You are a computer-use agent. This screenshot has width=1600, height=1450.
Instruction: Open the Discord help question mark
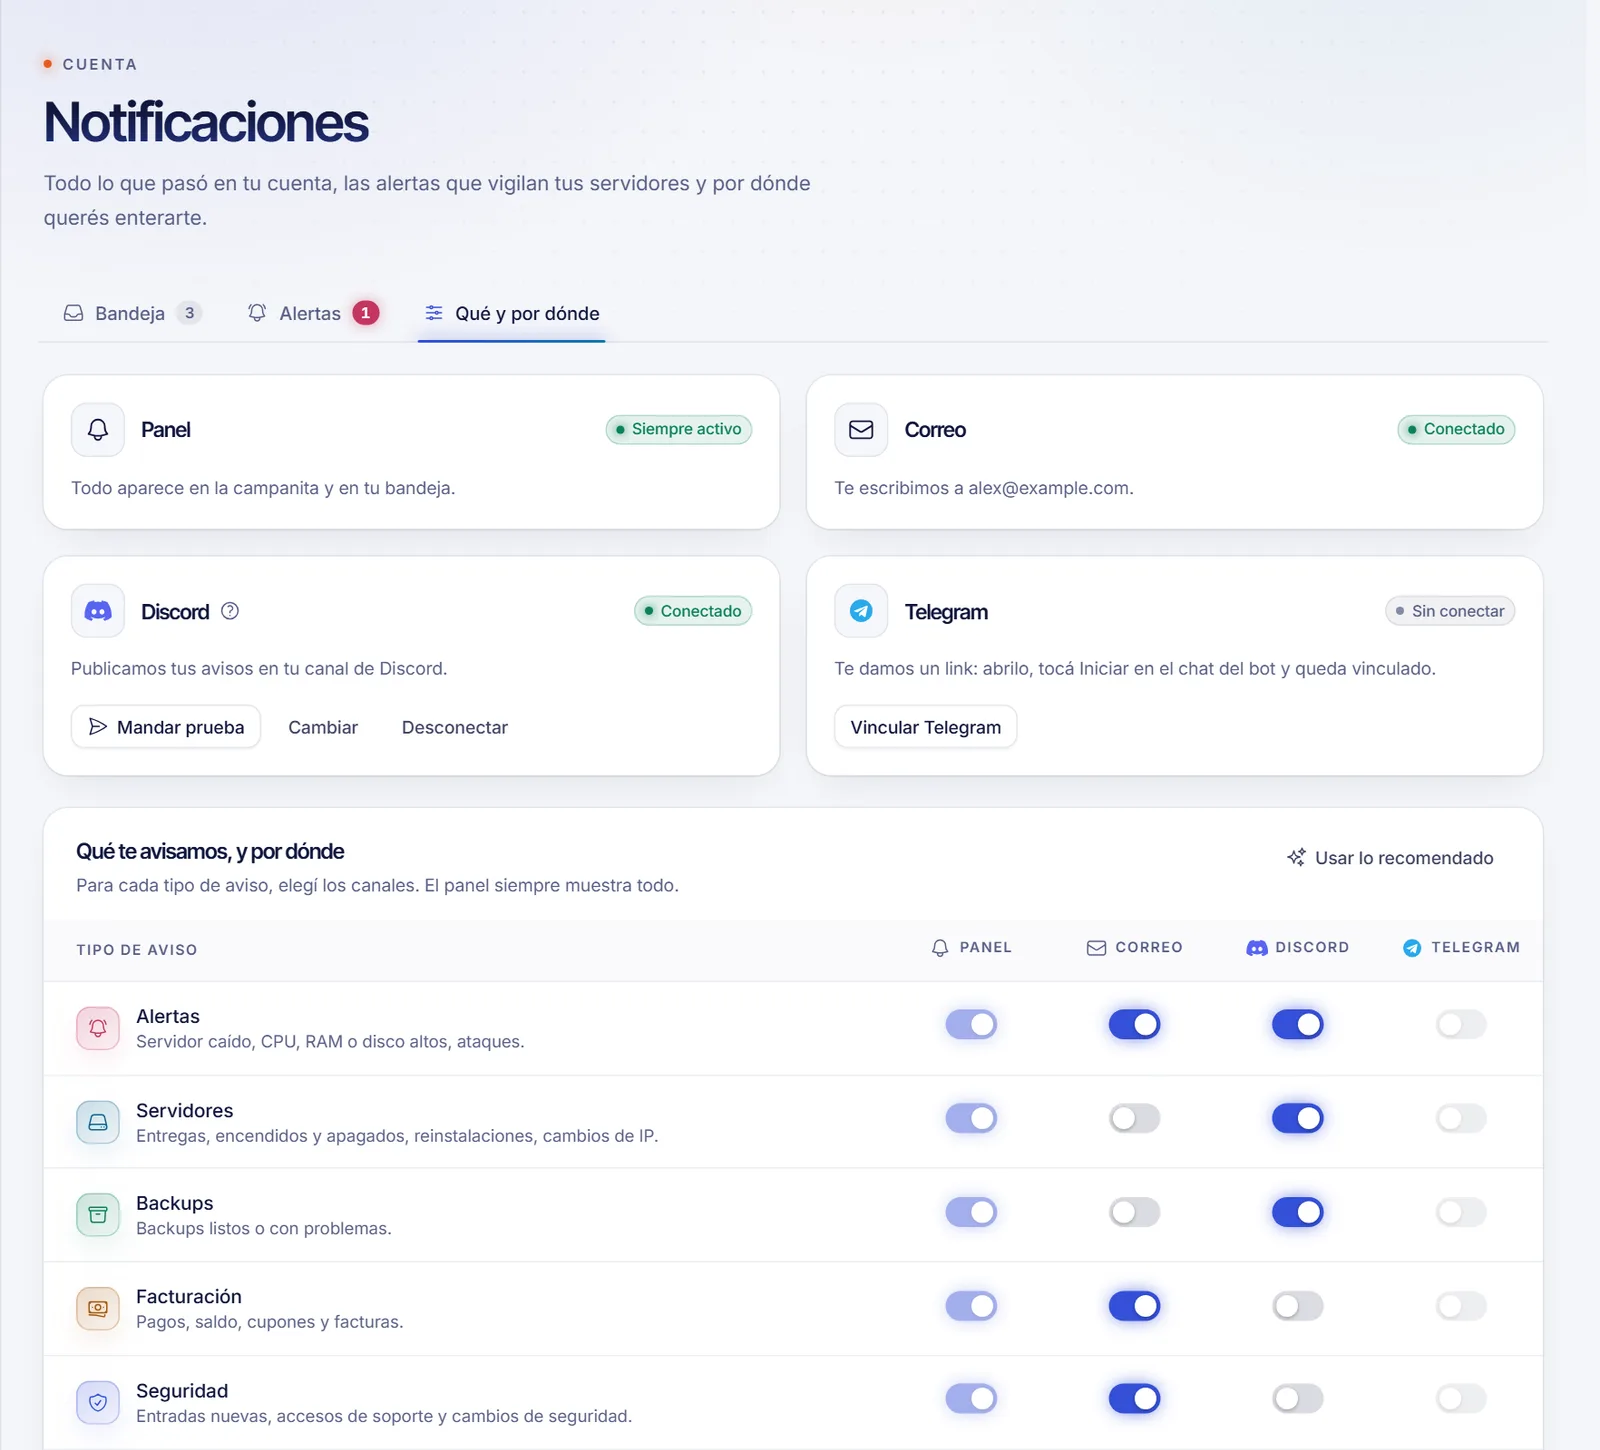(x=230, y=611)
